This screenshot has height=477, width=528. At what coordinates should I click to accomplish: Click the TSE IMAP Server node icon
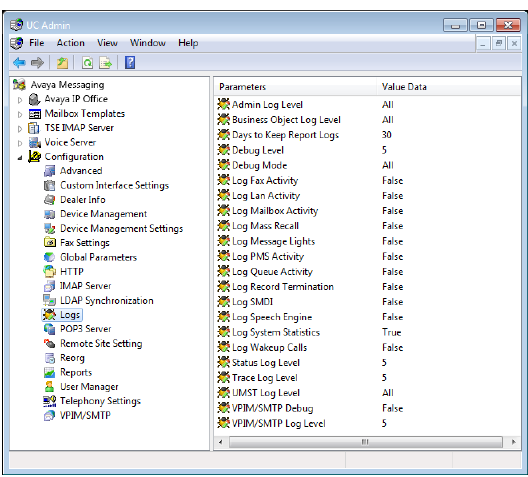tap(34, 128)
